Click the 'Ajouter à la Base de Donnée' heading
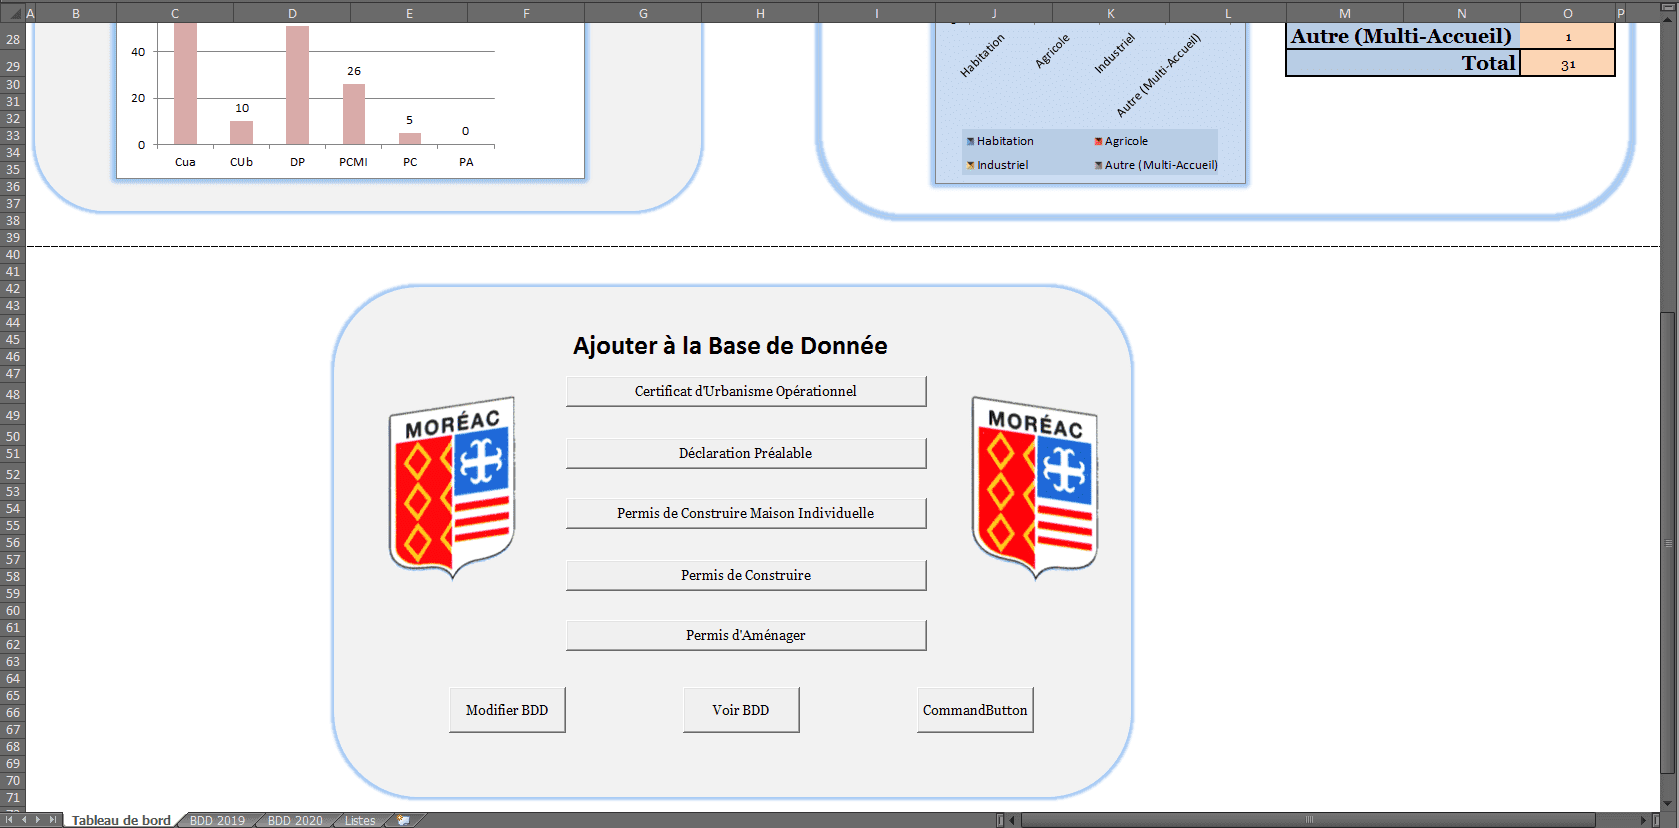 pyautogui.click(x=730, y=346)
